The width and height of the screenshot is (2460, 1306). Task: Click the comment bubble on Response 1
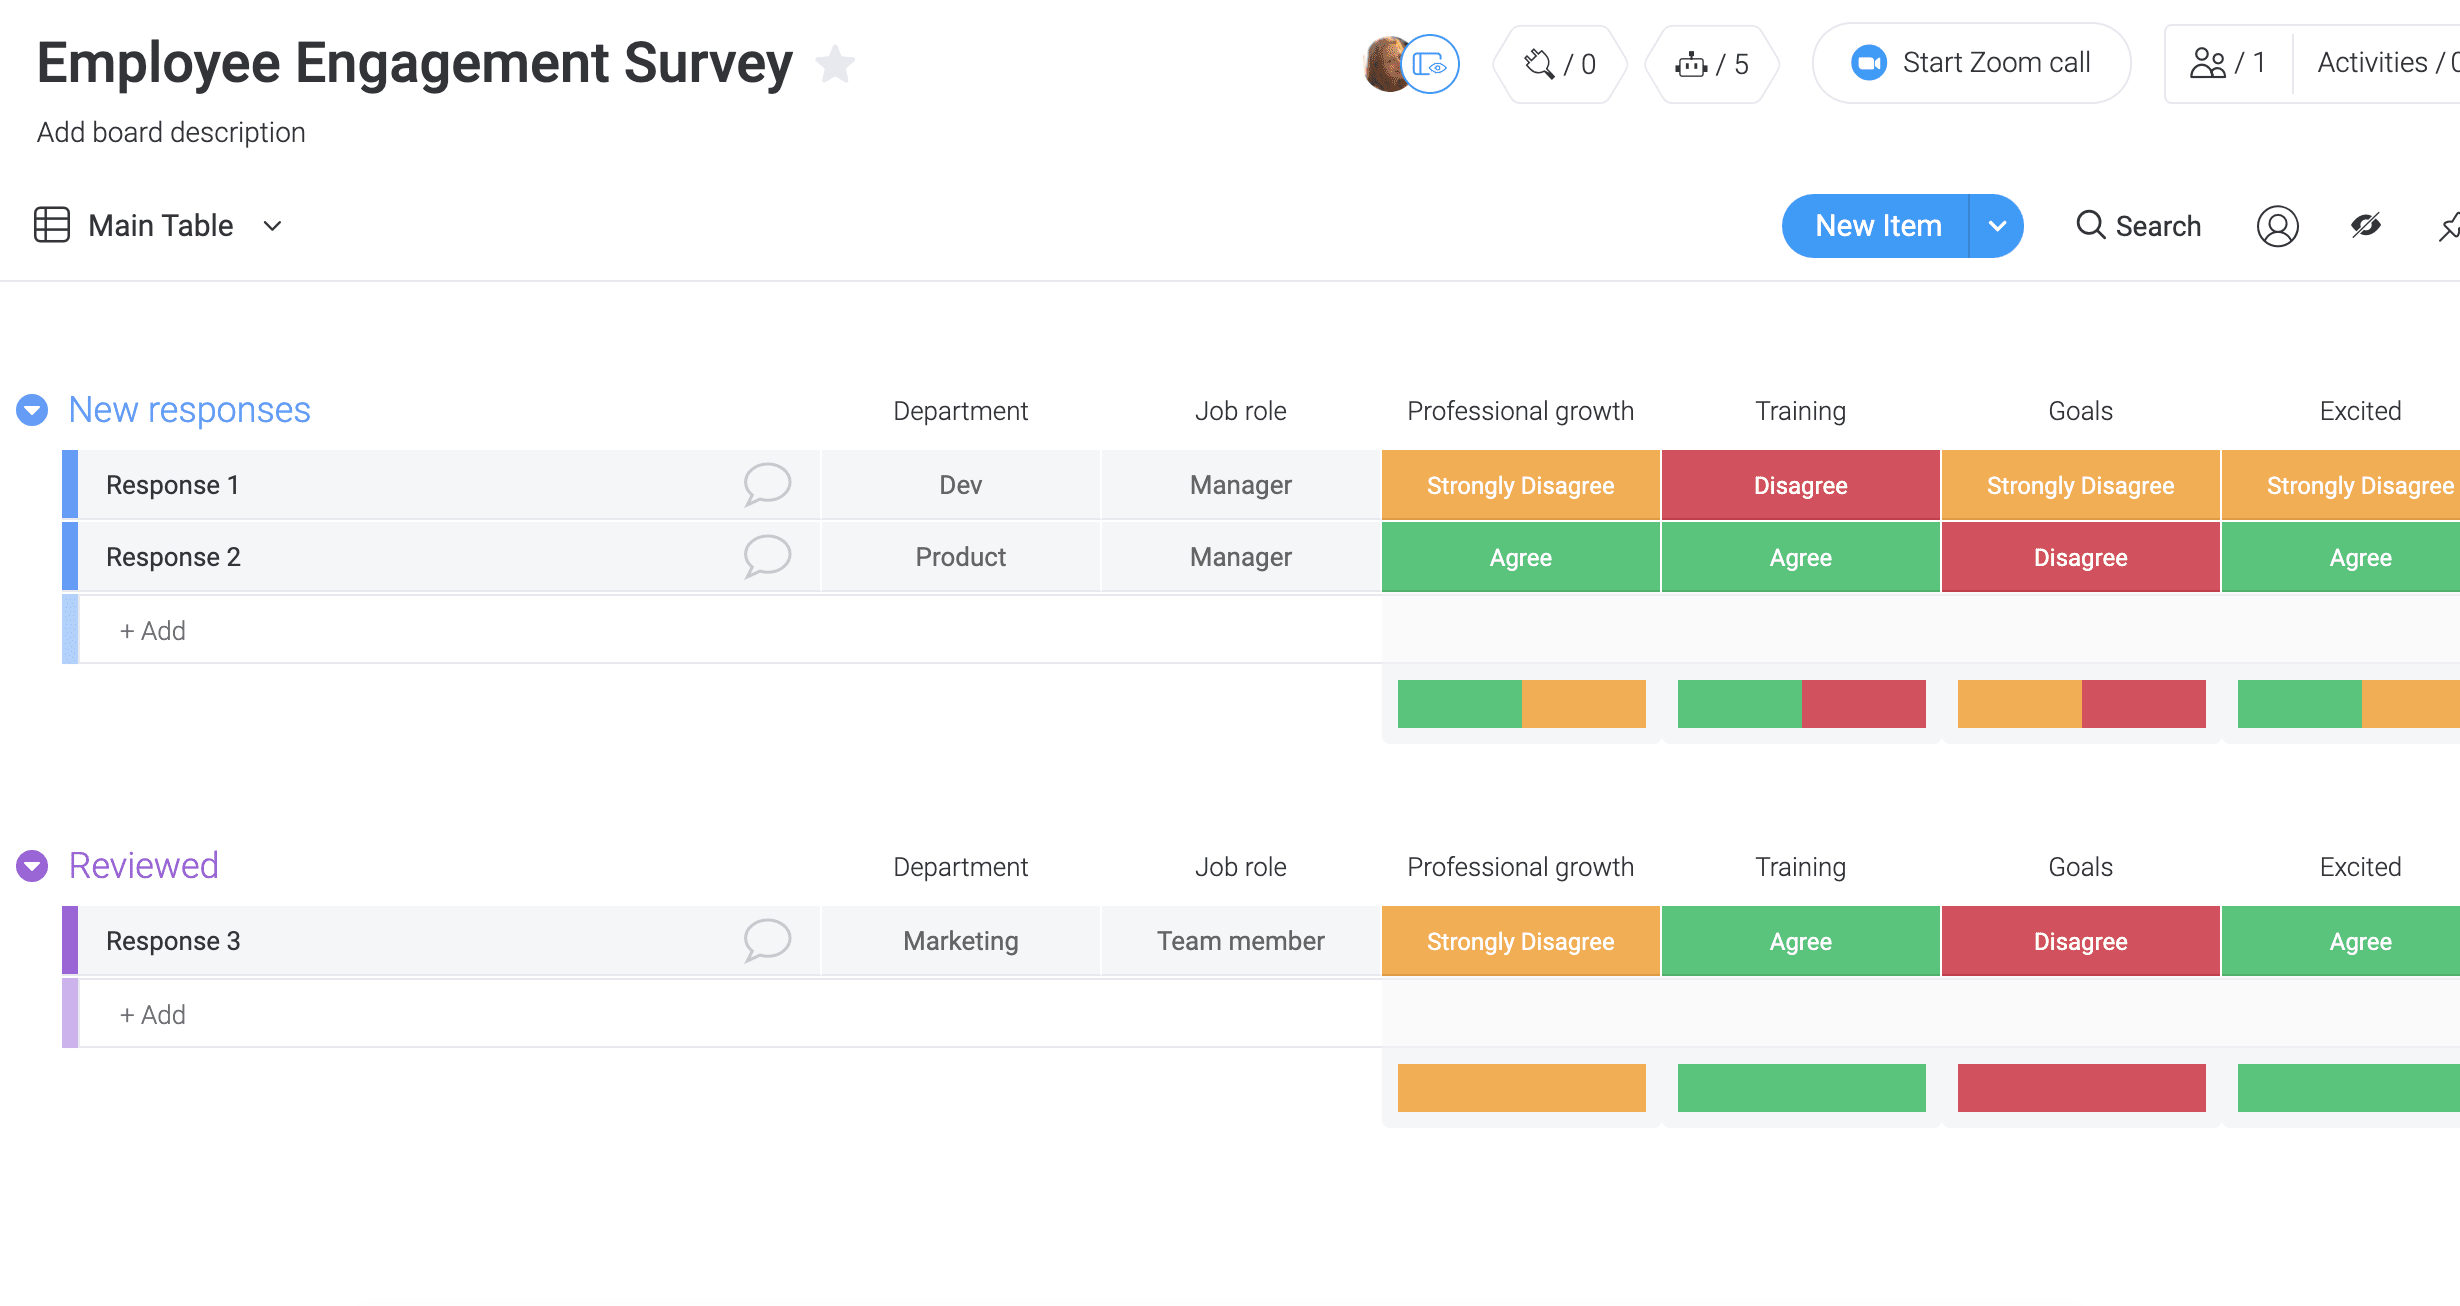pyautogui.click(x=766, y=483)
